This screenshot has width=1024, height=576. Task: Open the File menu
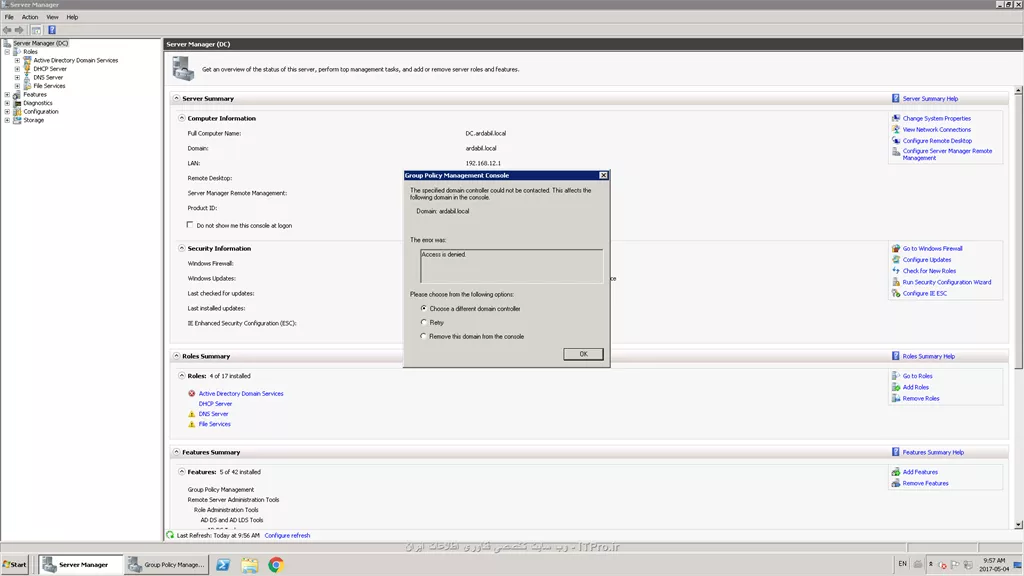[x=9, y=17]
